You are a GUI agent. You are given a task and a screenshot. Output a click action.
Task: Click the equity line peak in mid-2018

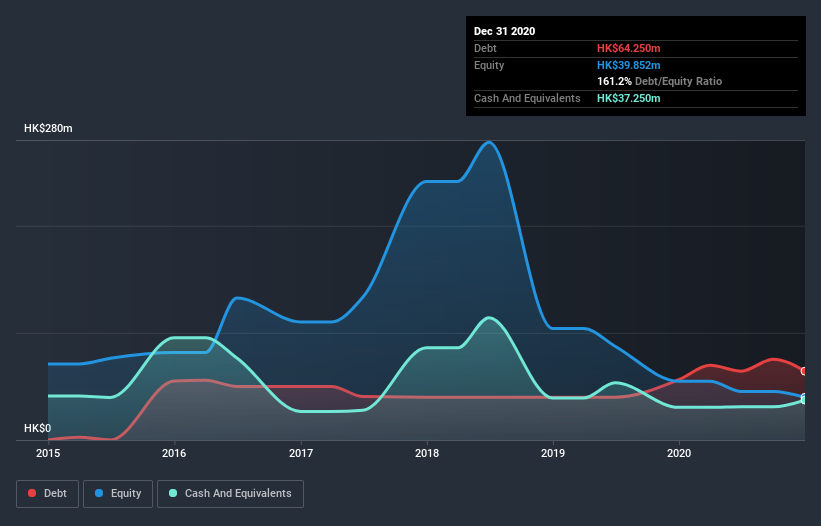point(489,142)
